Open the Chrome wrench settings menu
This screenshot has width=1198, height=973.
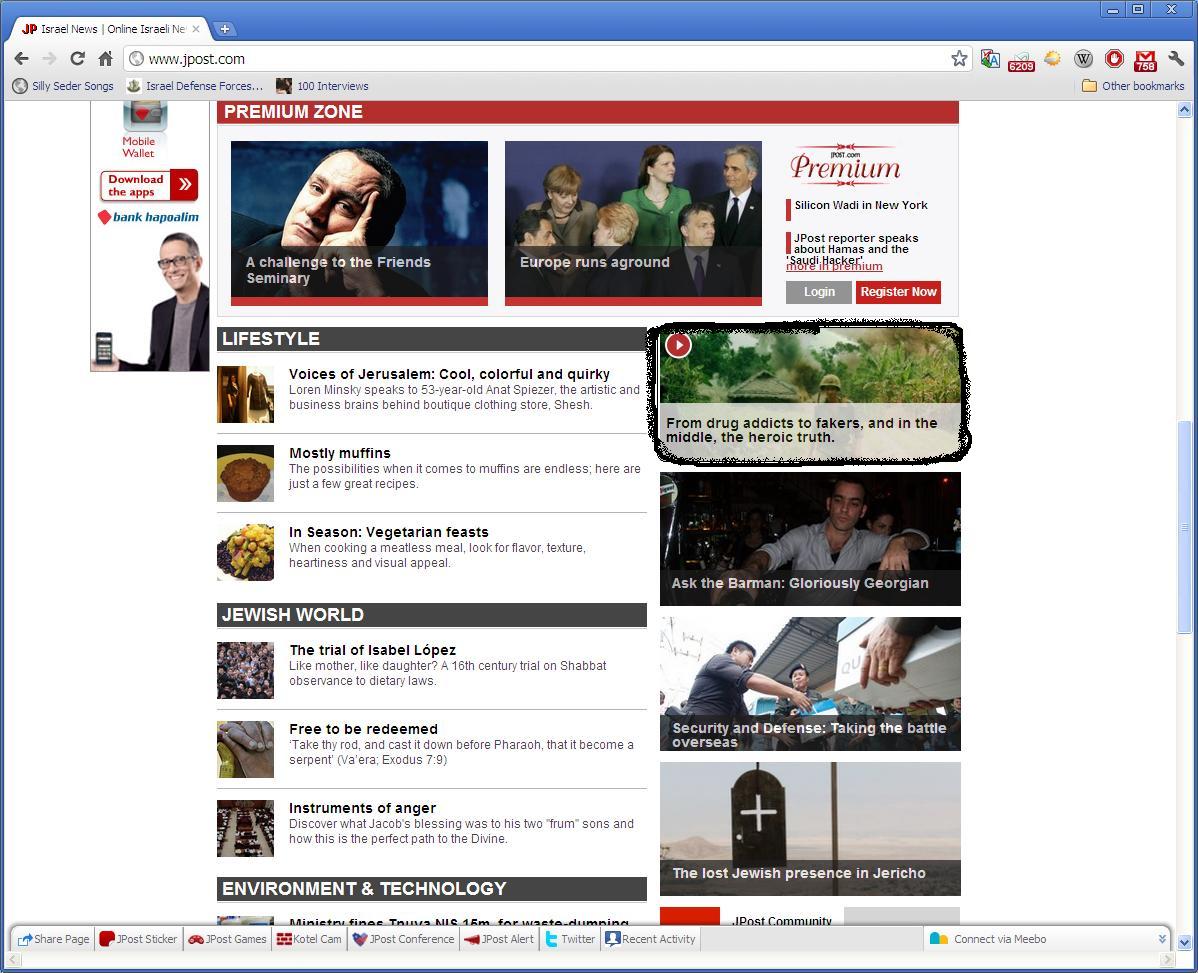[1176, 59]
